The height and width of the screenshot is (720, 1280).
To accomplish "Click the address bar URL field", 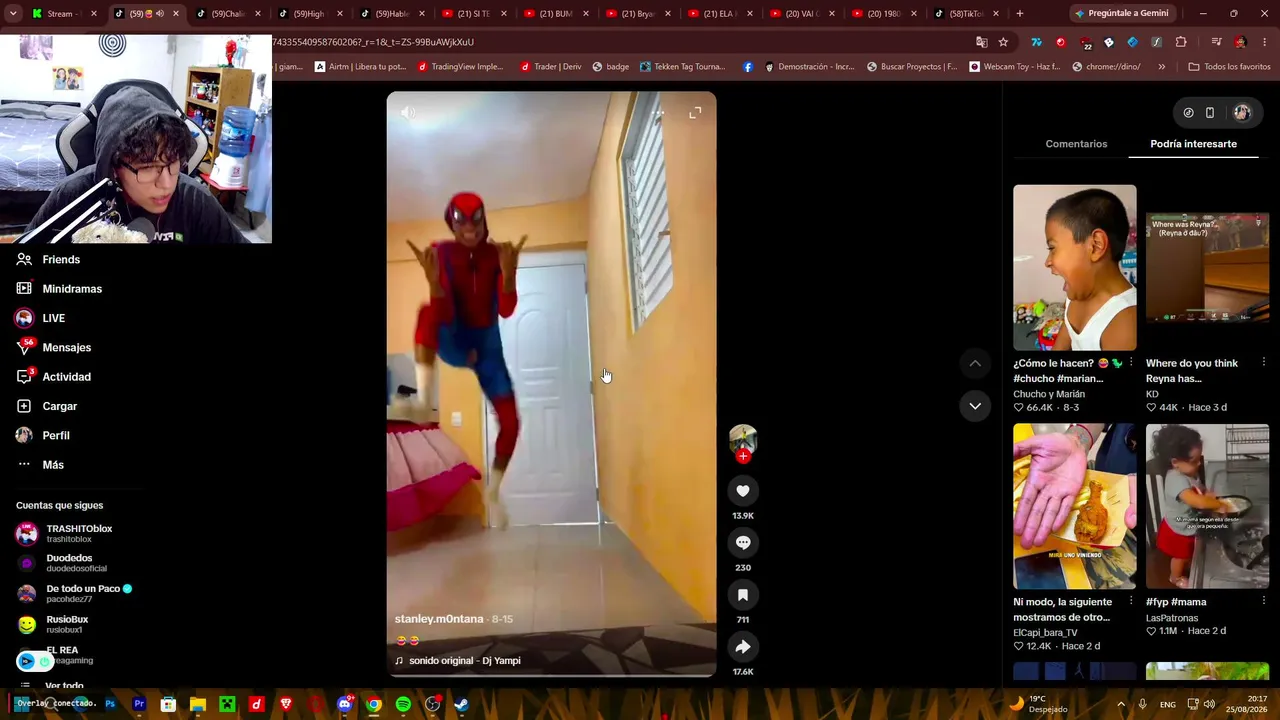I will point(620,42).
